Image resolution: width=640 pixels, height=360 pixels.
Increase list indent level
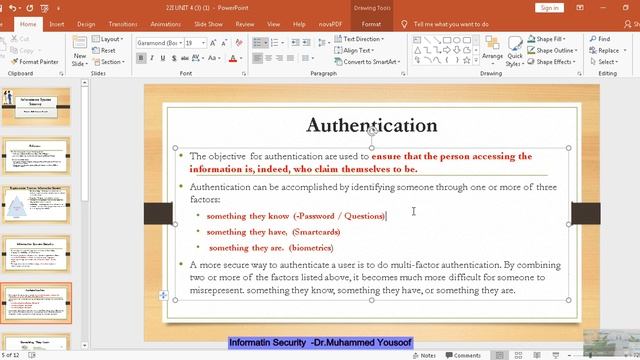click(x=307, y=43)
